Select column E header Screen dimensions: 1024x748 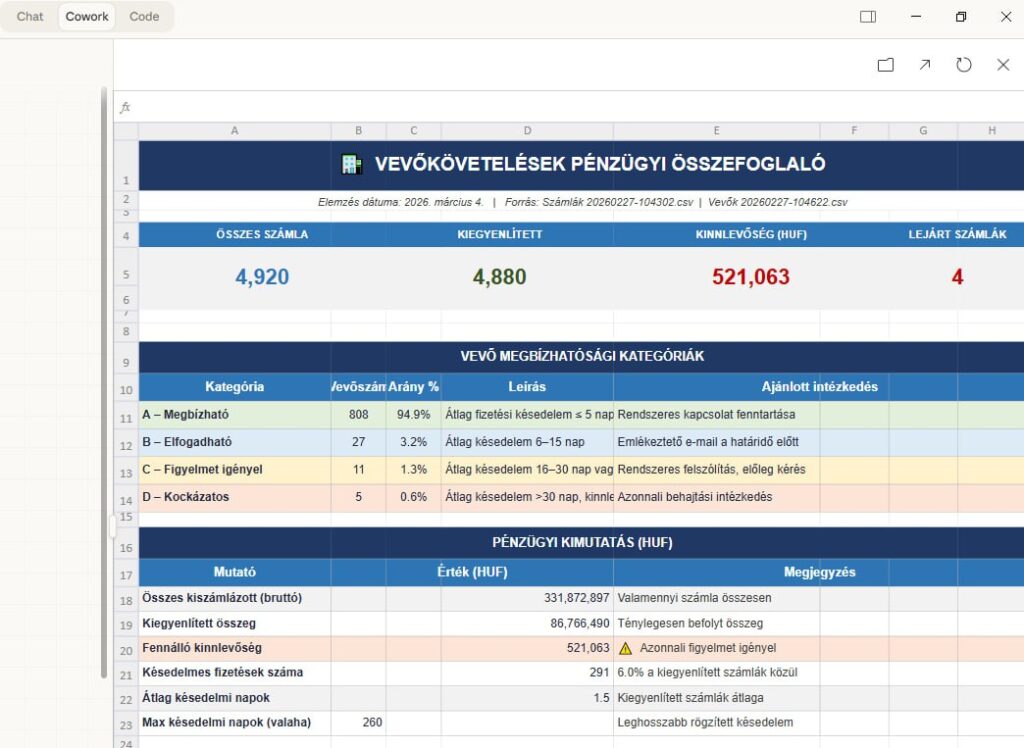pyautogui.click(x=716, y=131)
